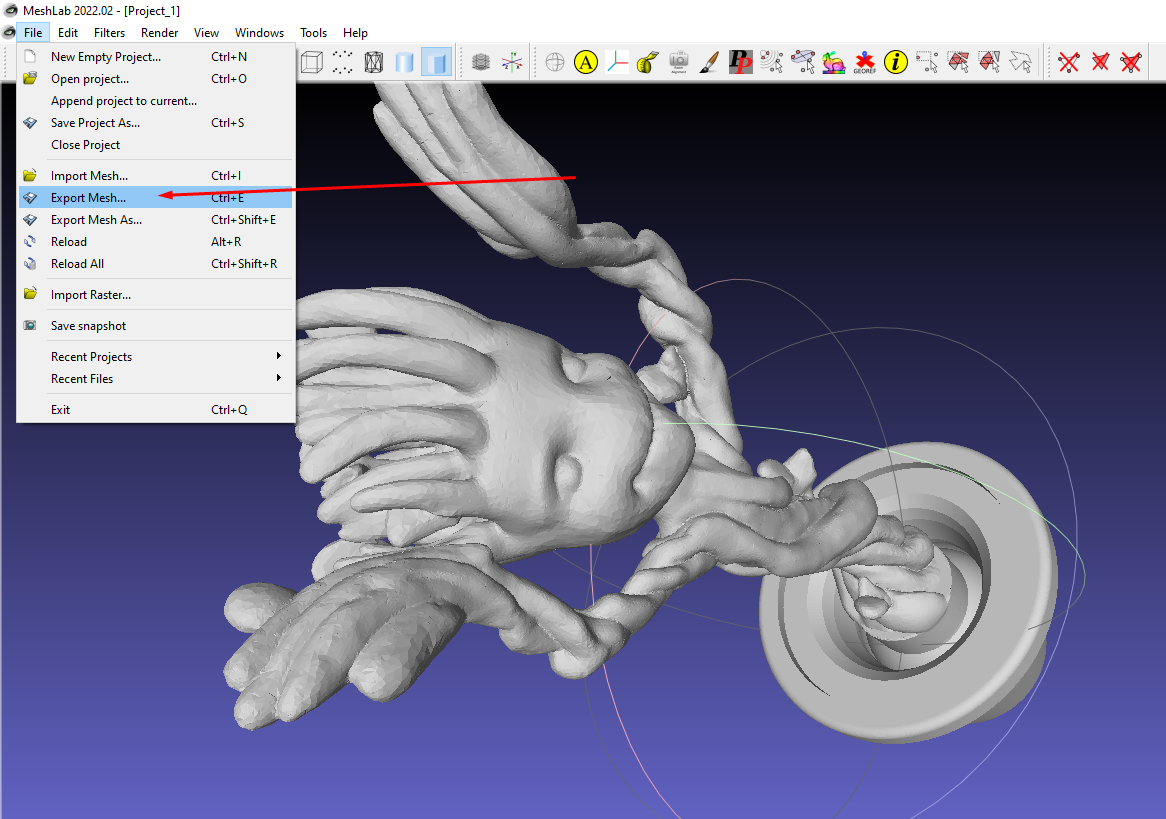Choose New Empty Project from File menu

155,57
